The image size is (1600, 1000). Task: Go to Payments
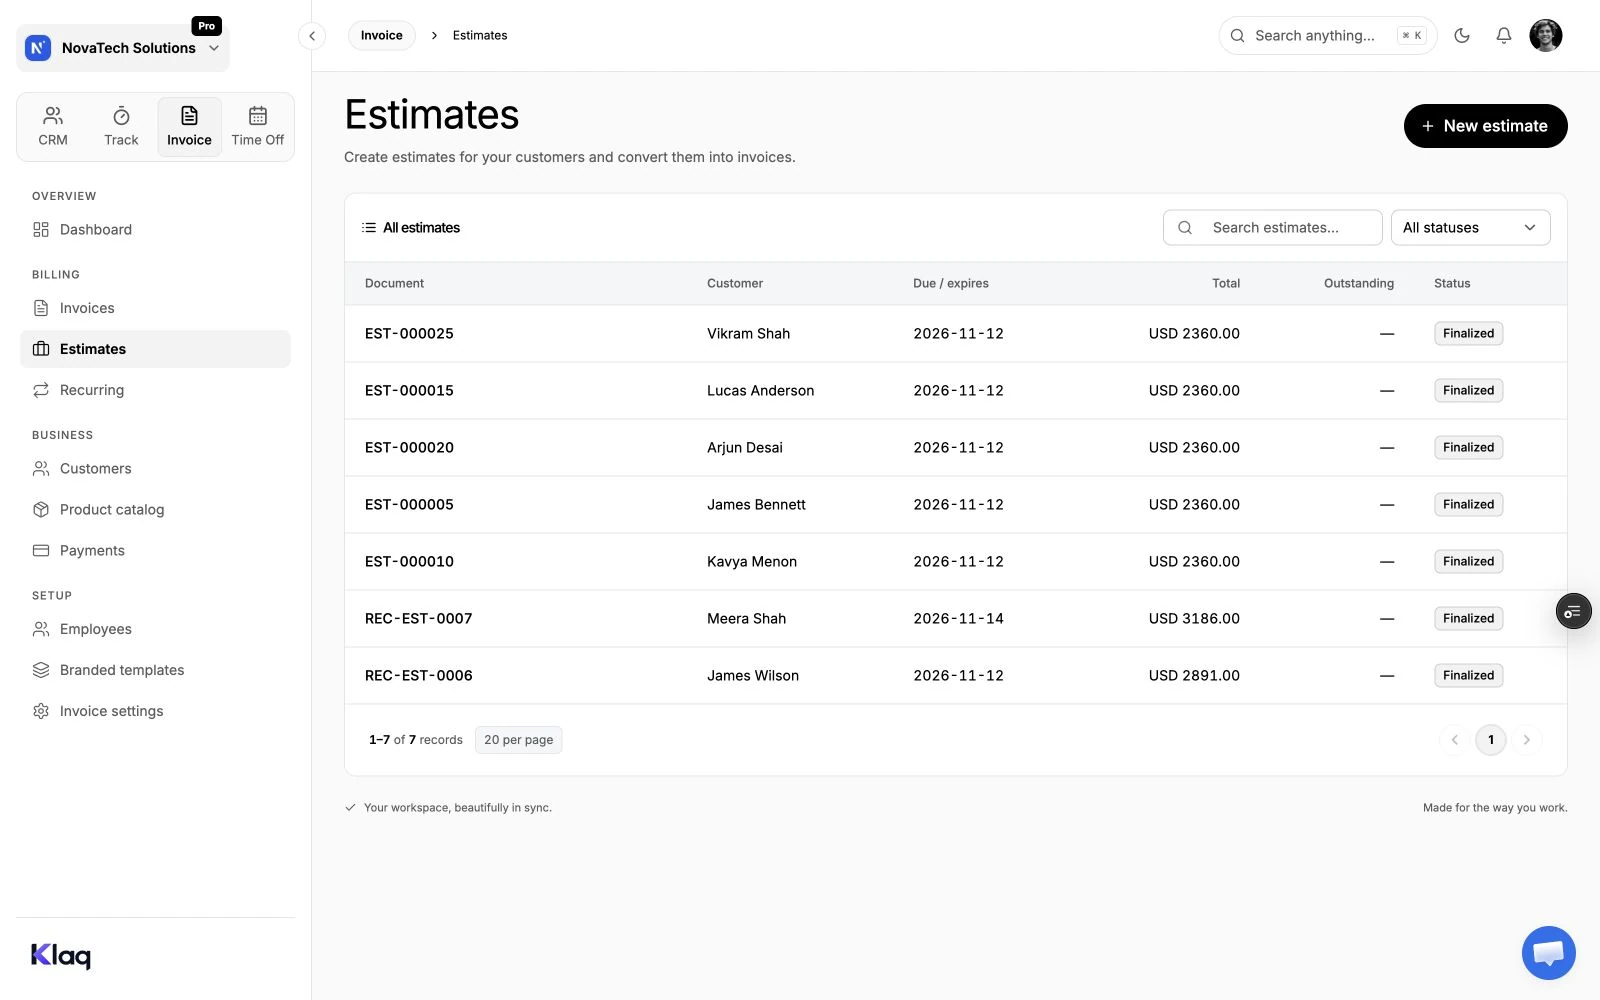click(x=155, y=551)
